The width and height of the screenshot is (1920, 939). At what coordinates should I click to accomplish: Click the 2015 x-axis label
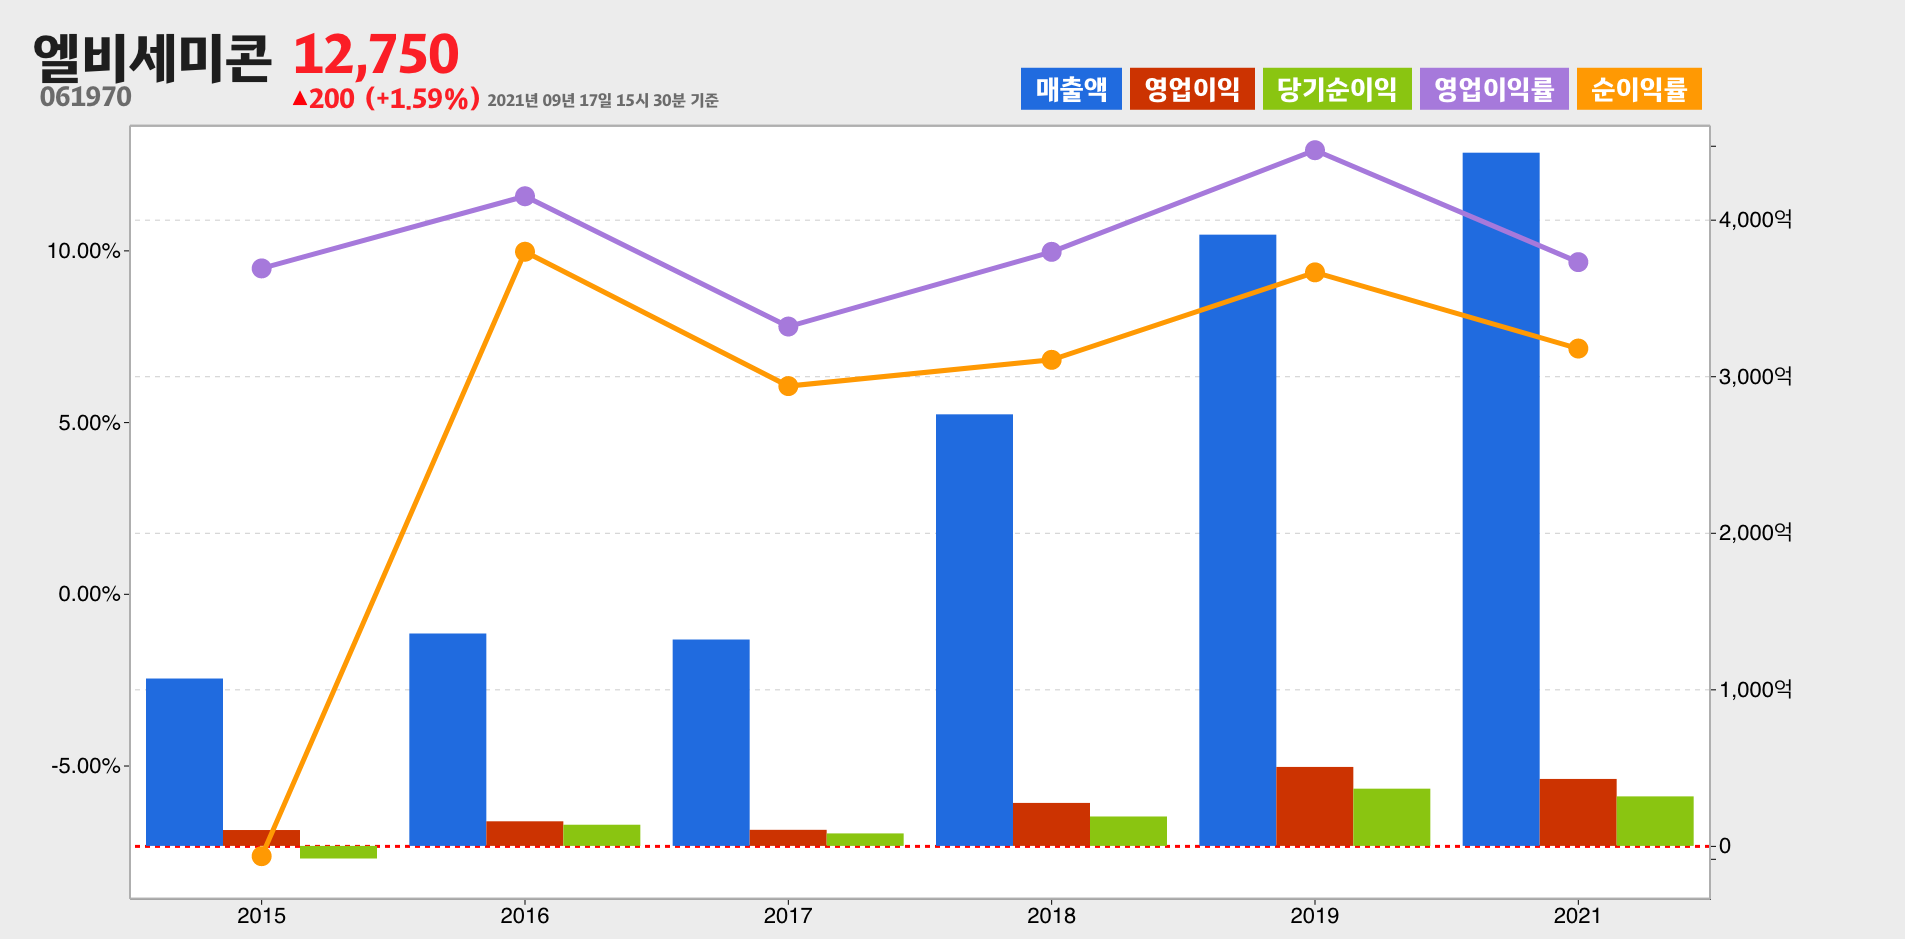click(x=262, y=916)
